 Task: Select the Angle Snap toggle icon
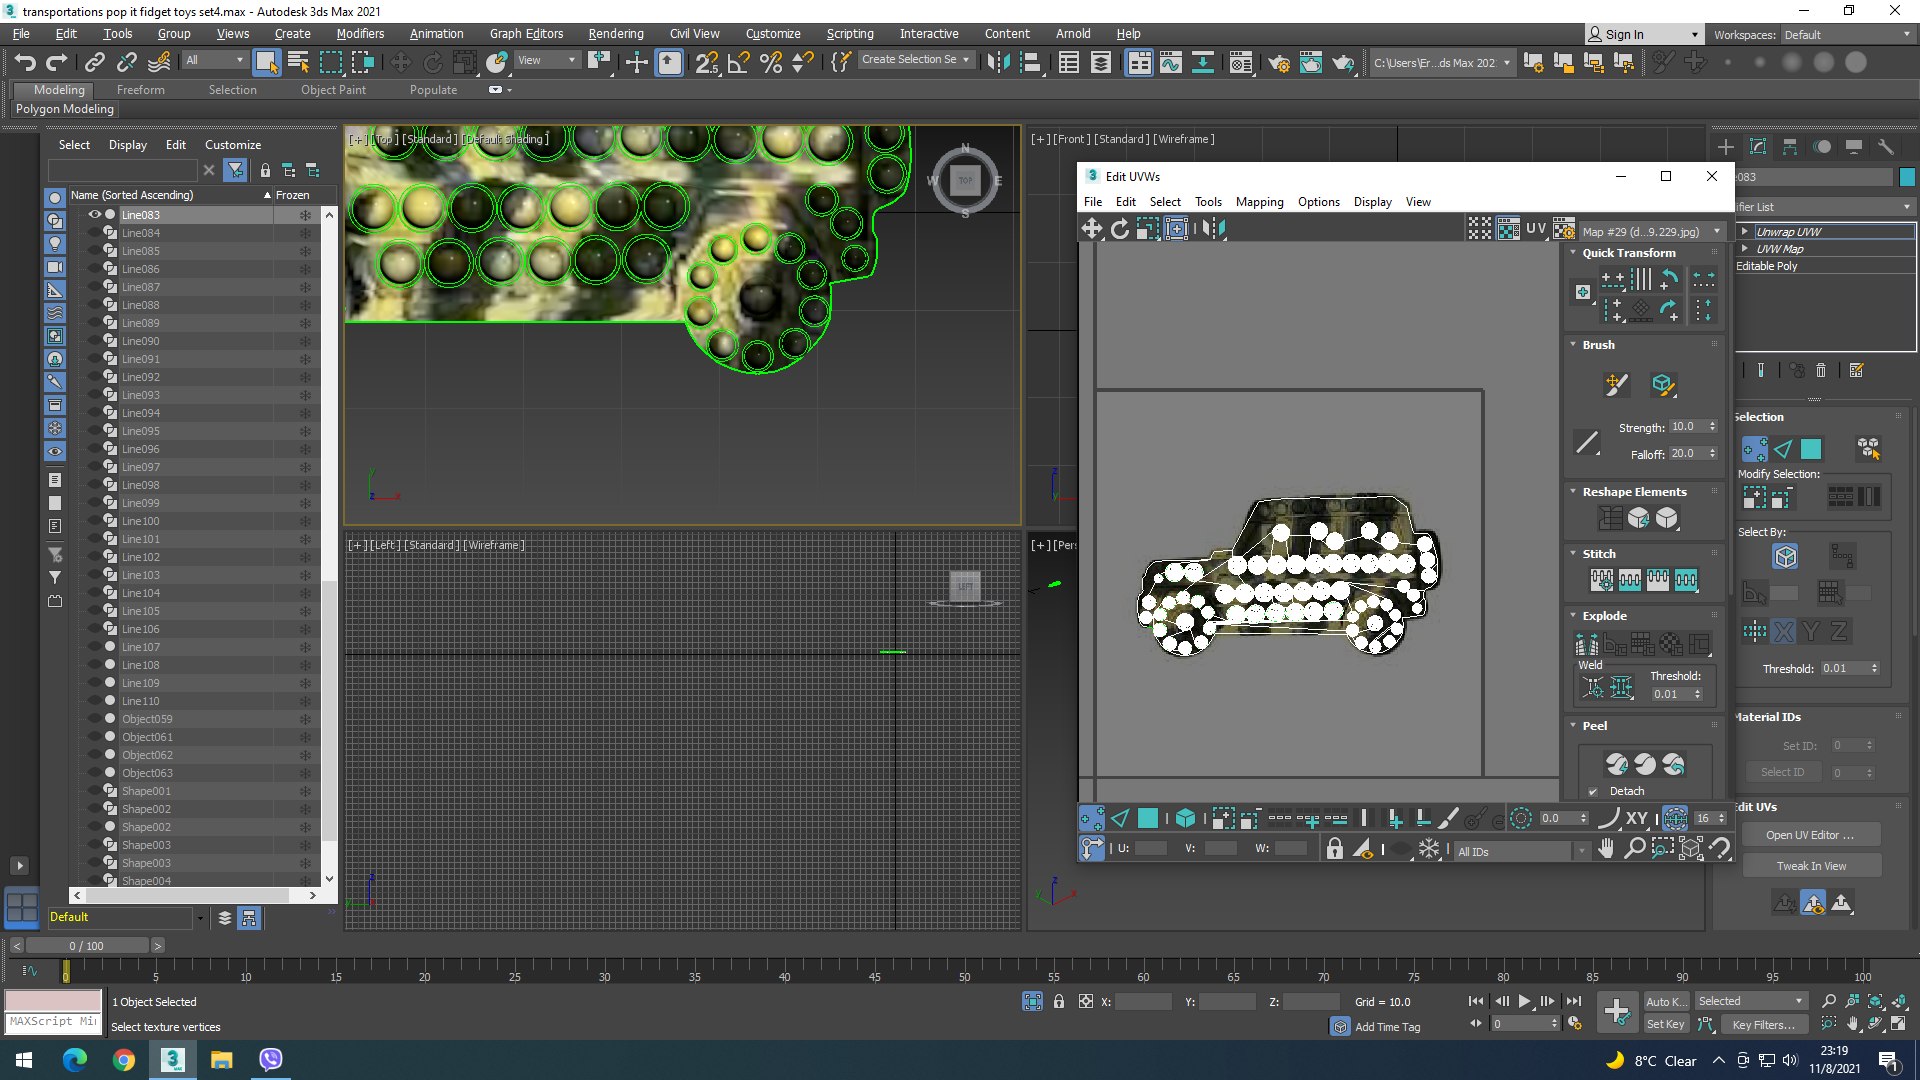click(x=738, y=63)
